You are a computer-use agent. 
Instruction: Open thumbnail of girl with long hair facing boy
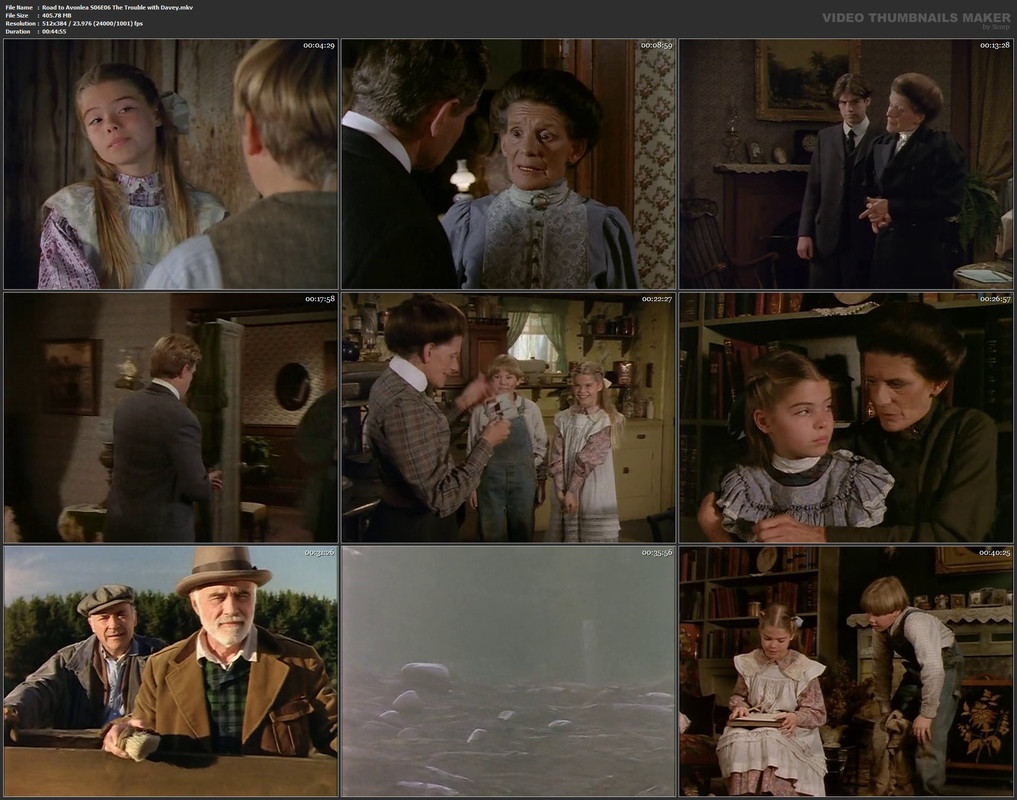coord(171,164)
